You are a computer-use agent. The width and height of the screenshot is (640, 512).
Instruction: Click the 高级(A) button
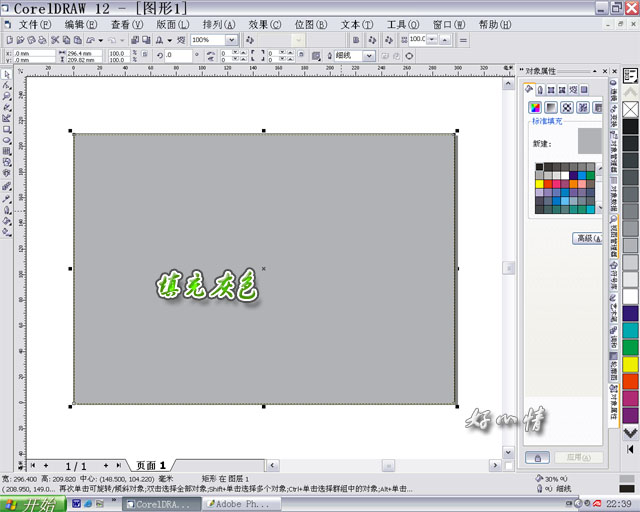(588, 238)
